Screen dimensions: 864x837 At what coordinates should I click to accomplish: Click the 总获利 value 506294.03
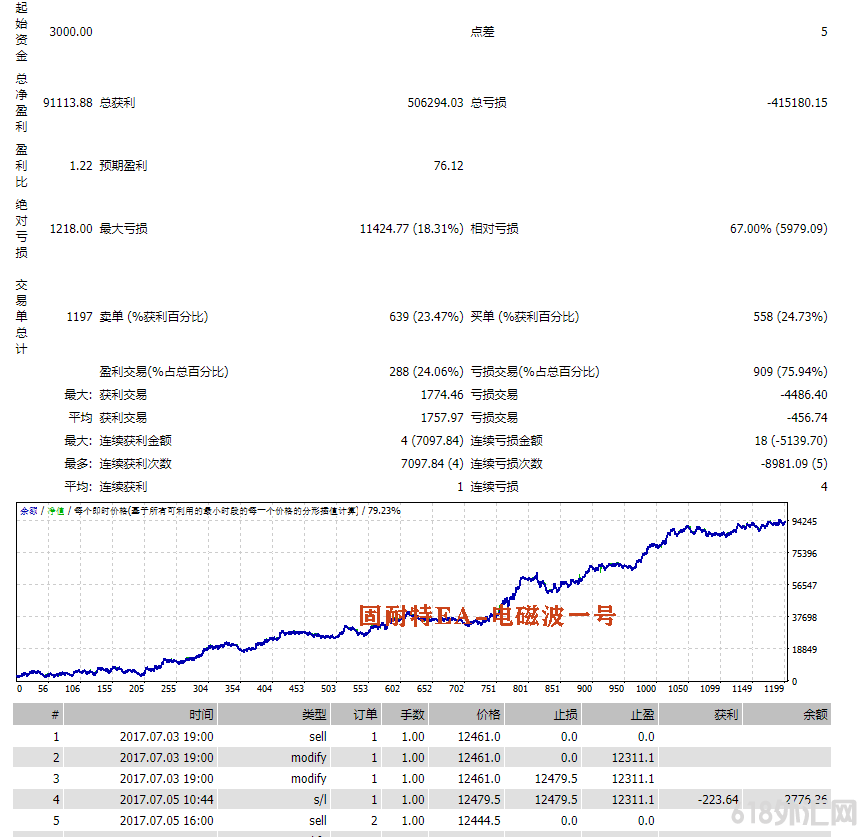click(x=435, y=102)
